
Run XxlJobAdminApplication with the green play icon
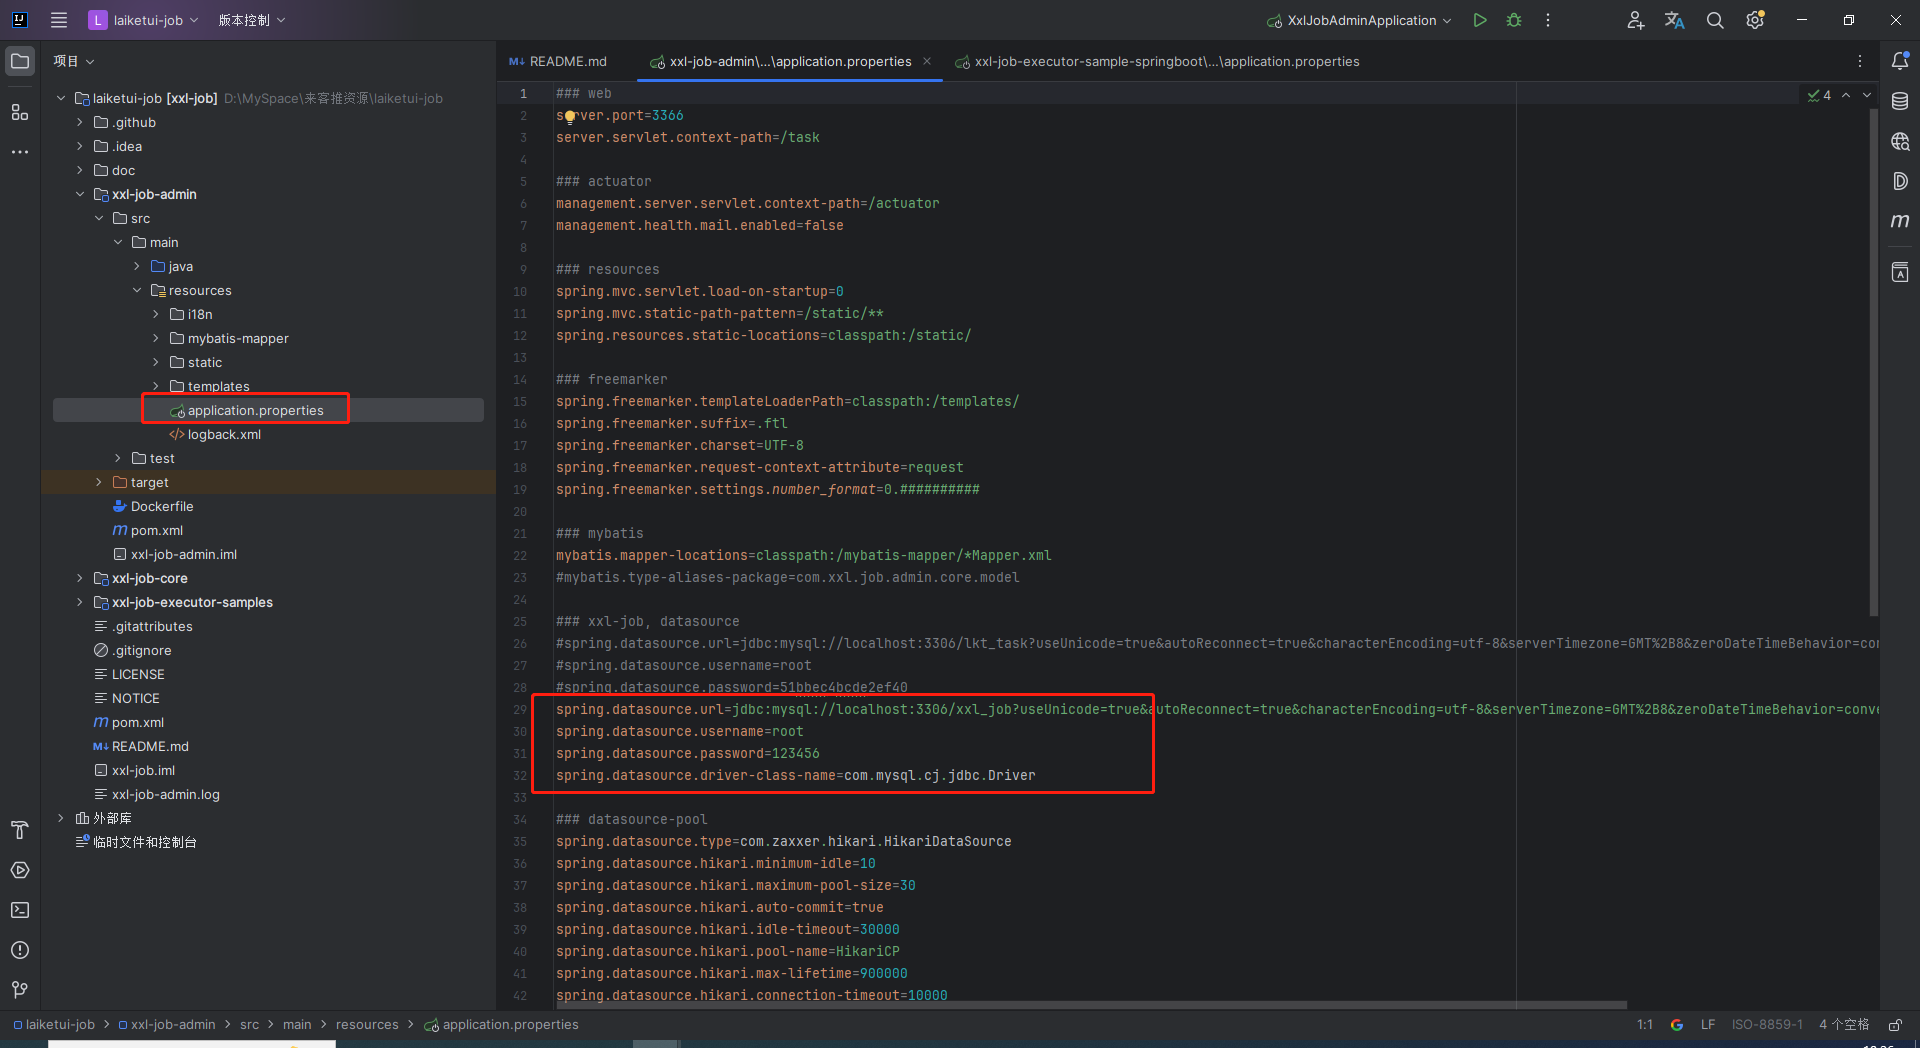(1480, 20)
